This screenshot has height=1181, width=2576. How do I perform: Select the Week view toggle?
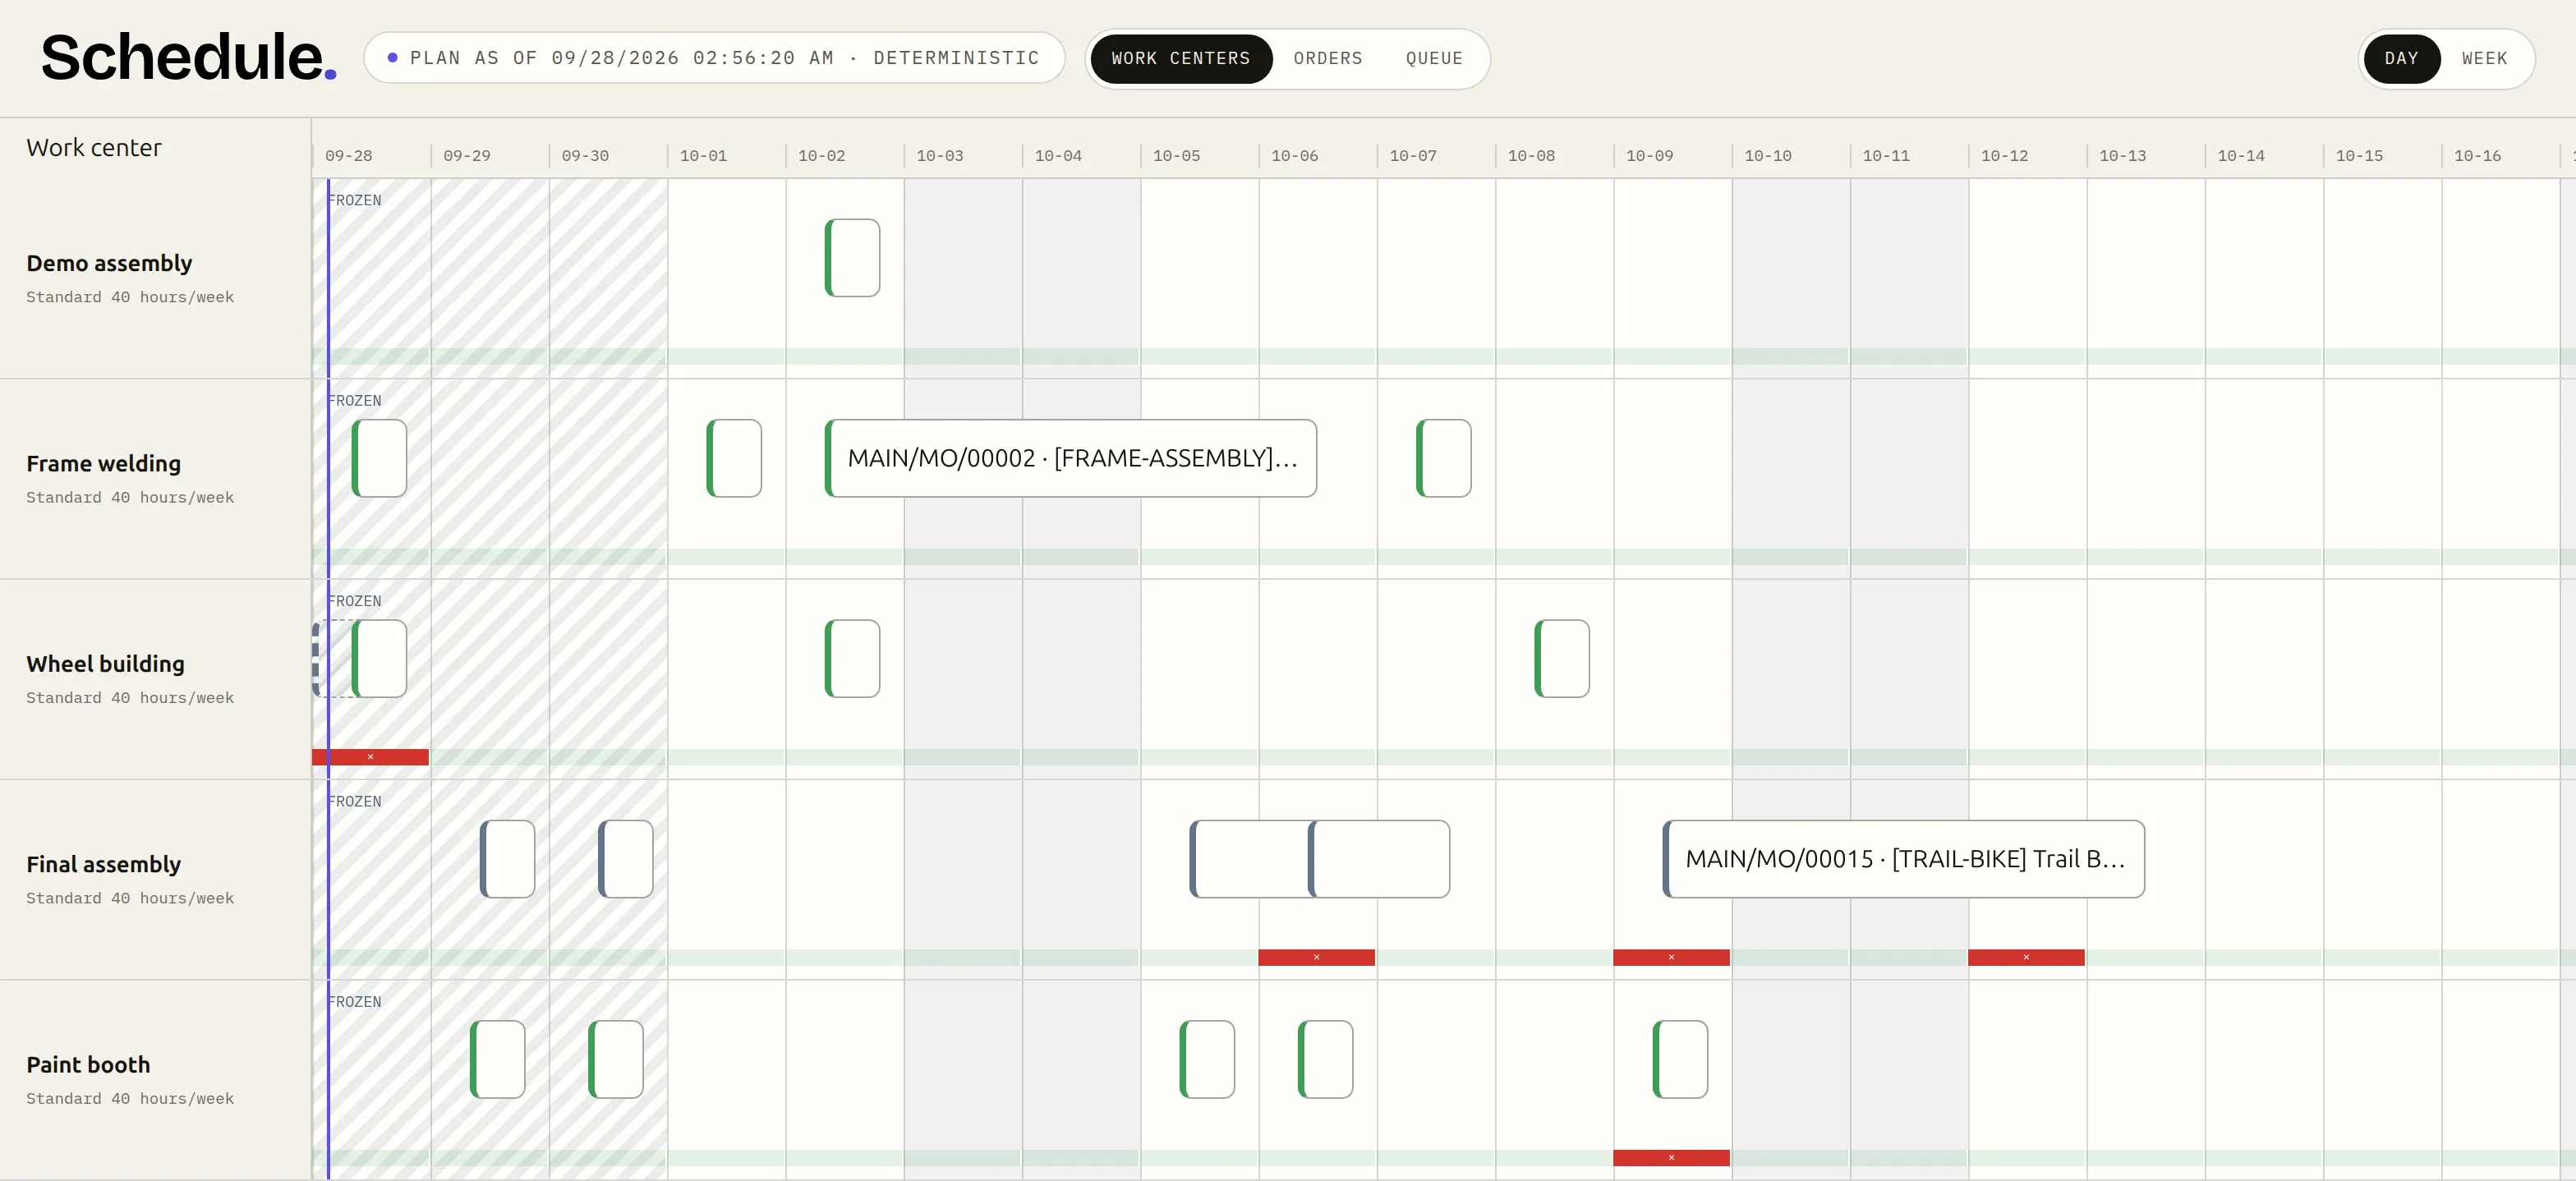point(2484,59)
